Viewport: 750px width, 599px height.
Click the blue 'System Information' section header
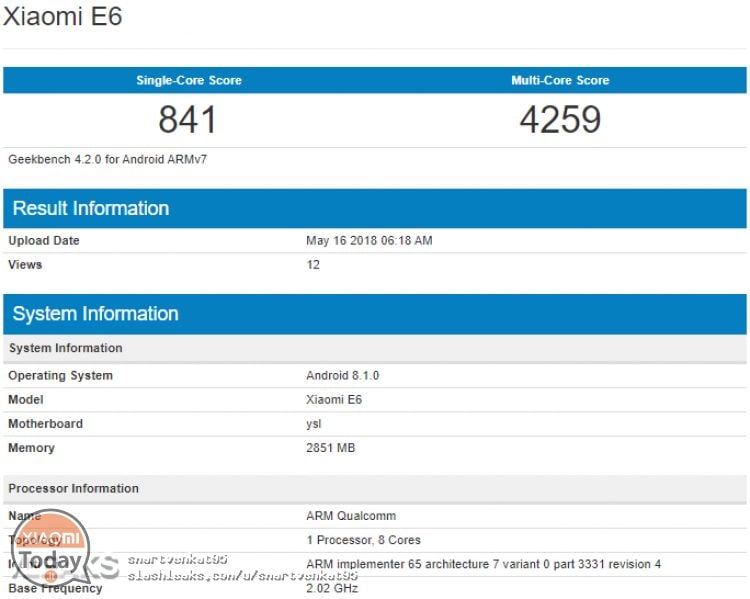(x=375, y=314)
